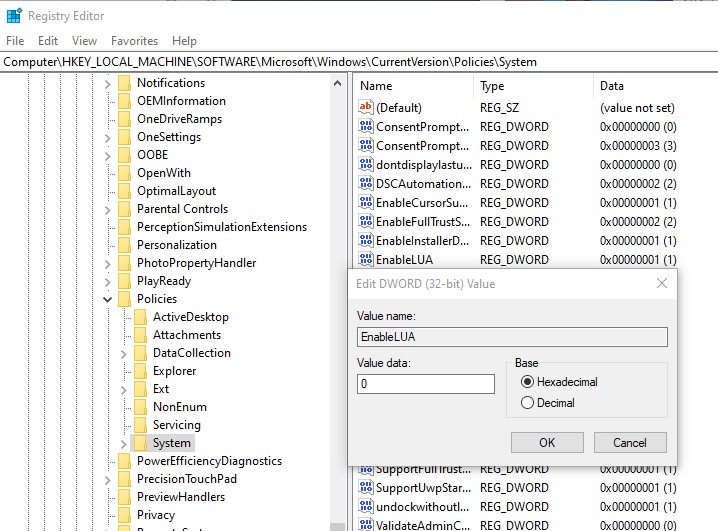Collapse the Policies key
The height and width of the screenshot is (531, 718).
(107, 299)
